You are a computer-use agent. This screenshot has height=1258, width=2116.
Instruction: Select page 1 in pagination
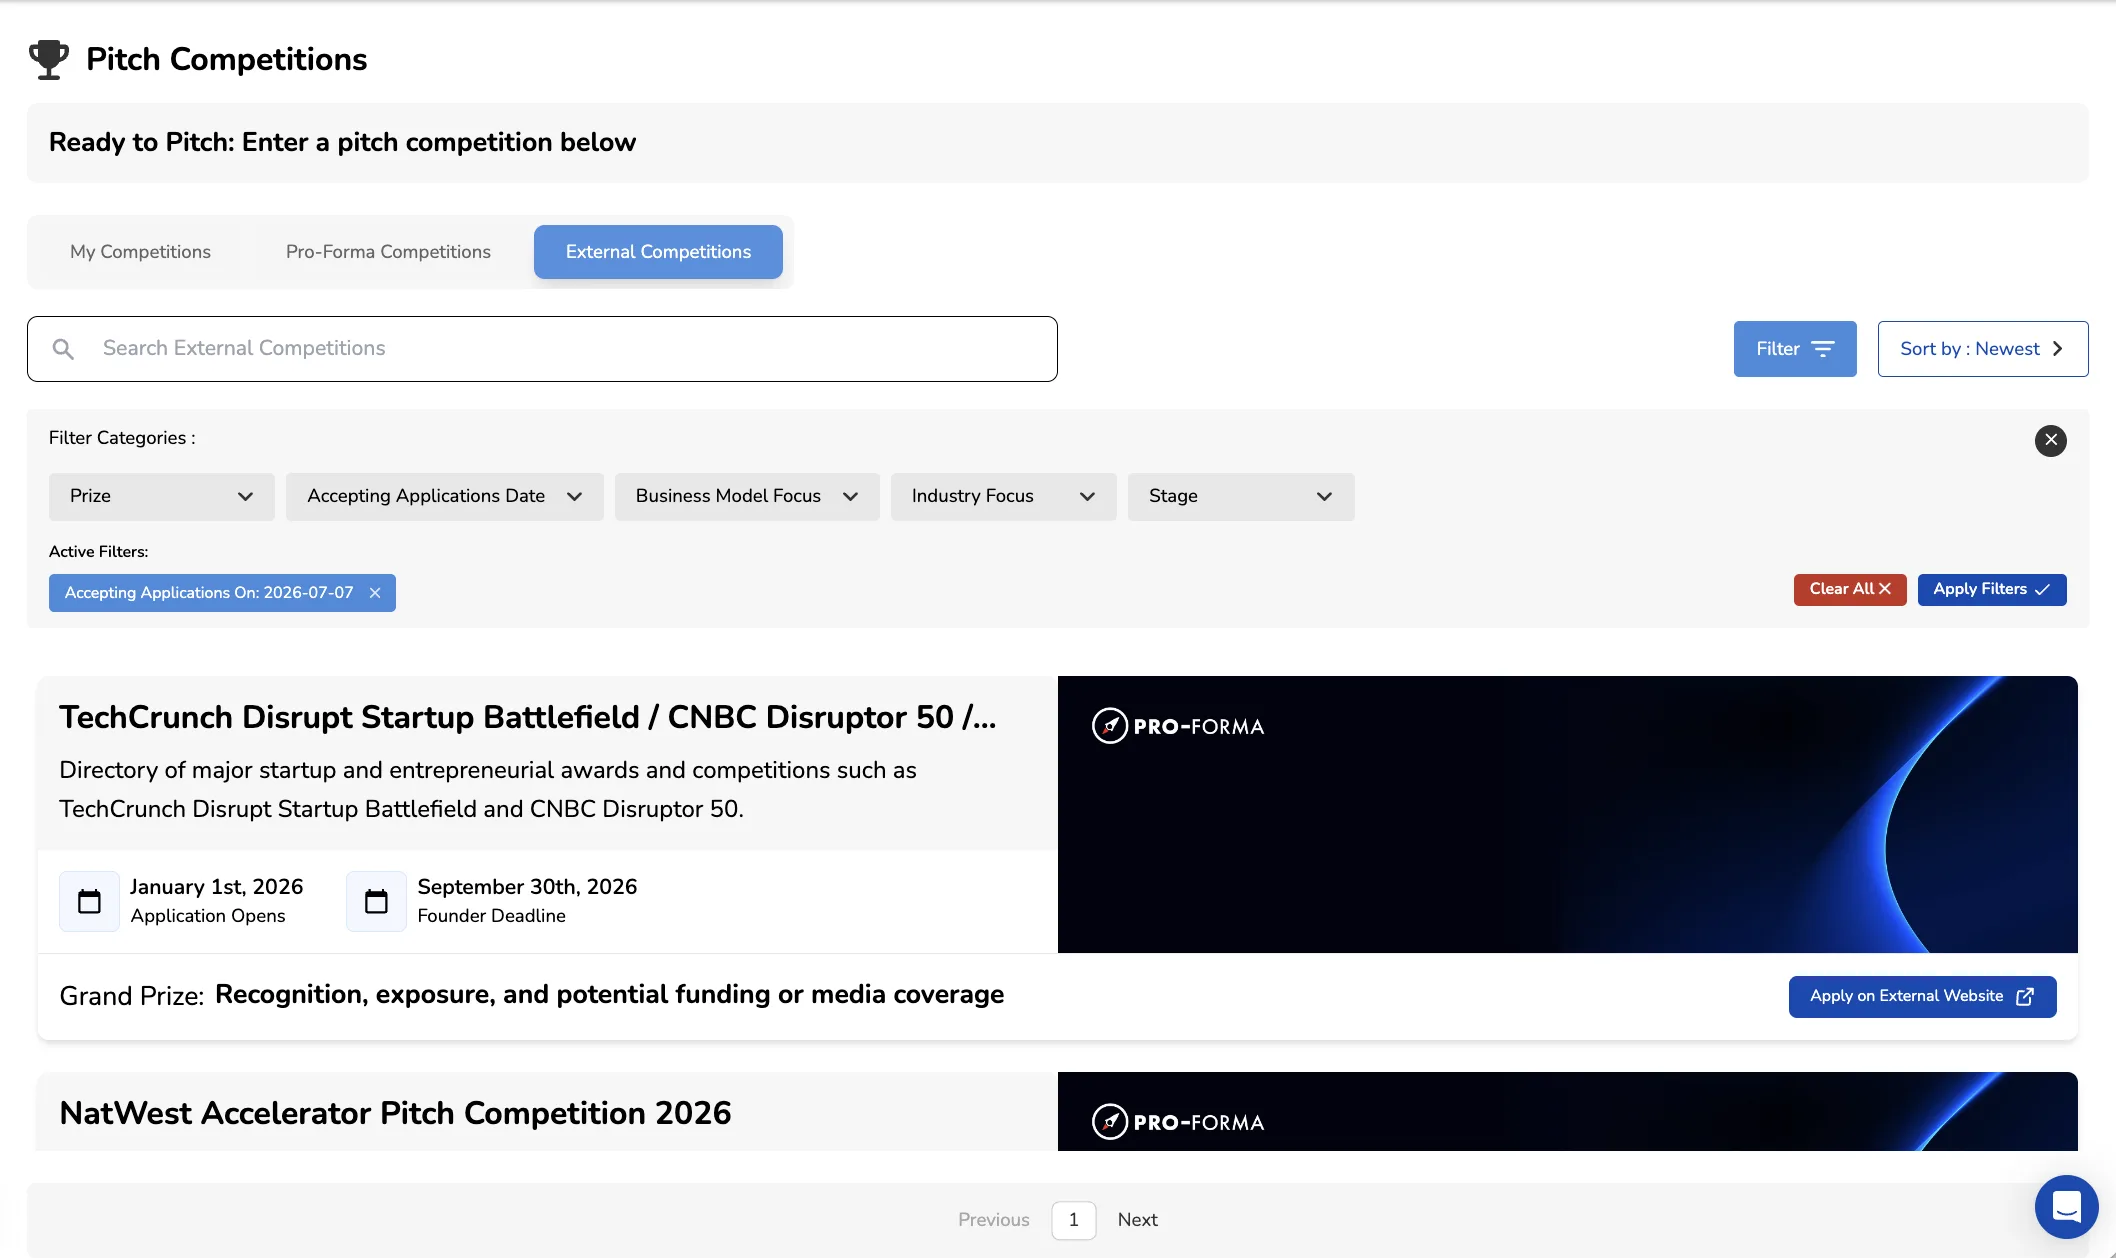(1073, 1220)
